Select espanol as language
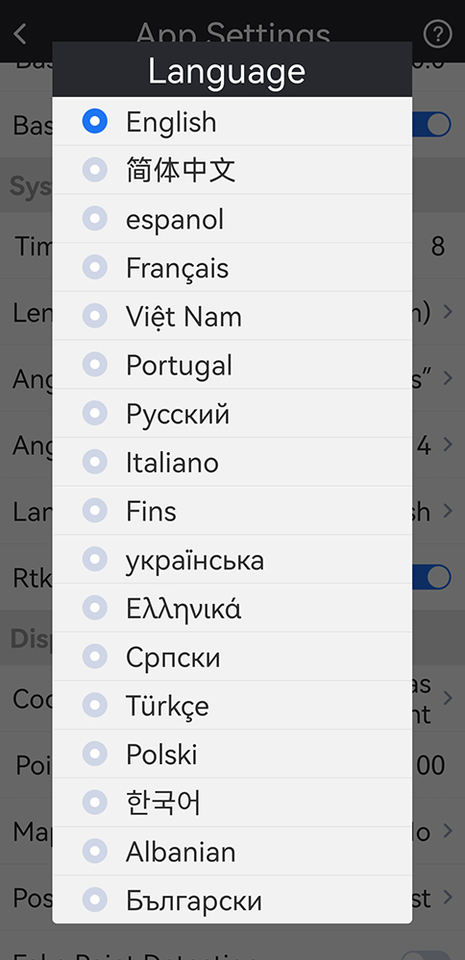The height and width of the screenshot is (960, 465). pyautogui.click(x=232, y=219)
